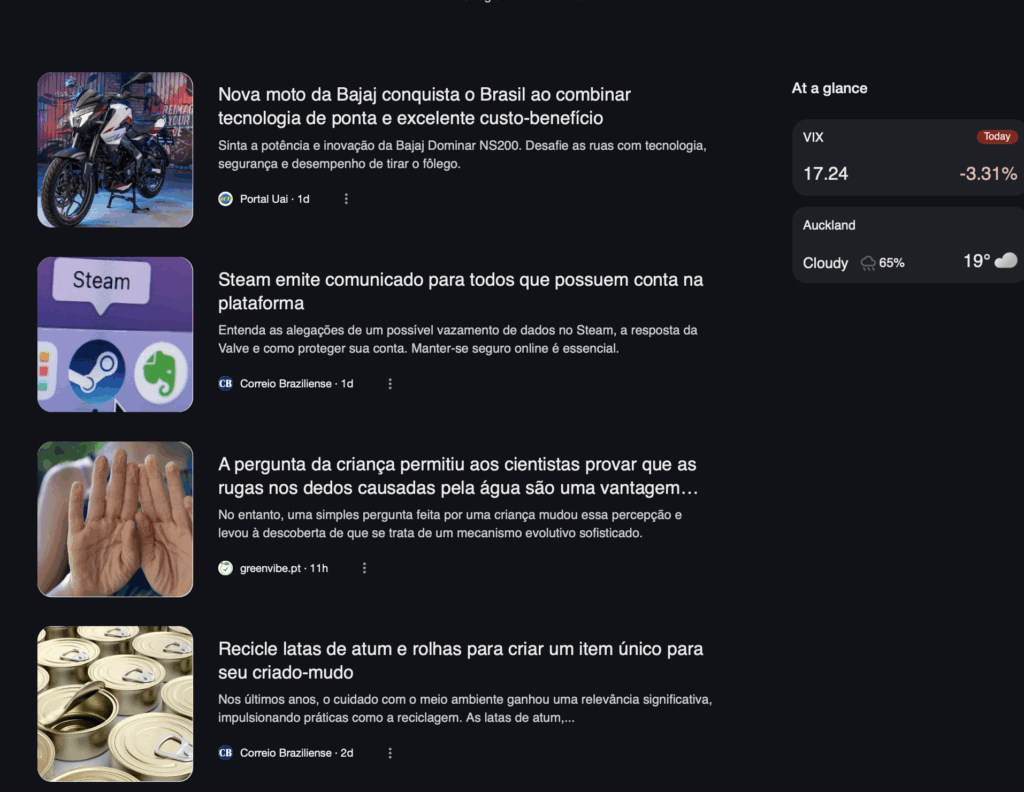This screenshot has height=792, width=1024.
Task: Click Correio Braziliense logo on tuna can article
Action: [x=225, y=753]
